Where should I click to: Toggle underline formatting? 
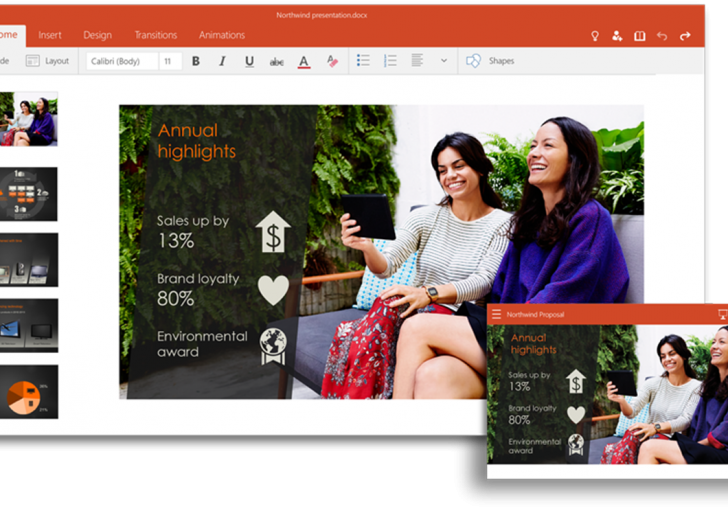pyautogui.click(x=249, y=61)
